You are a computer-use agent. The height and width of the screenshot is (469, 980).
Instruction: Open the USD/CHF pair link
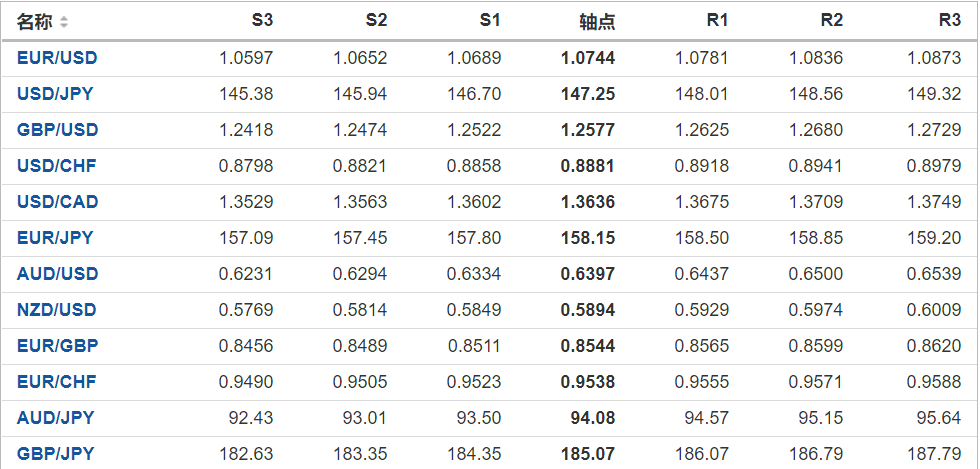pyautogui.click(x=57, y=166)
